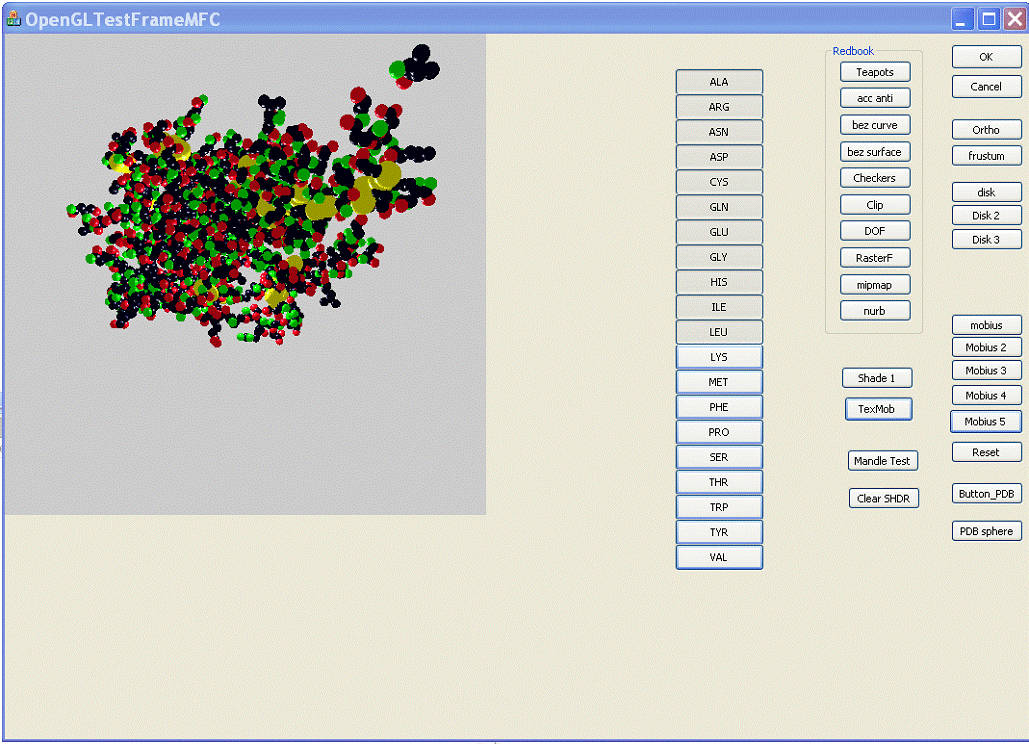Screen dimensions: 1029x744
Task: Render with the PDB sphere button
Action: (986, 531)
